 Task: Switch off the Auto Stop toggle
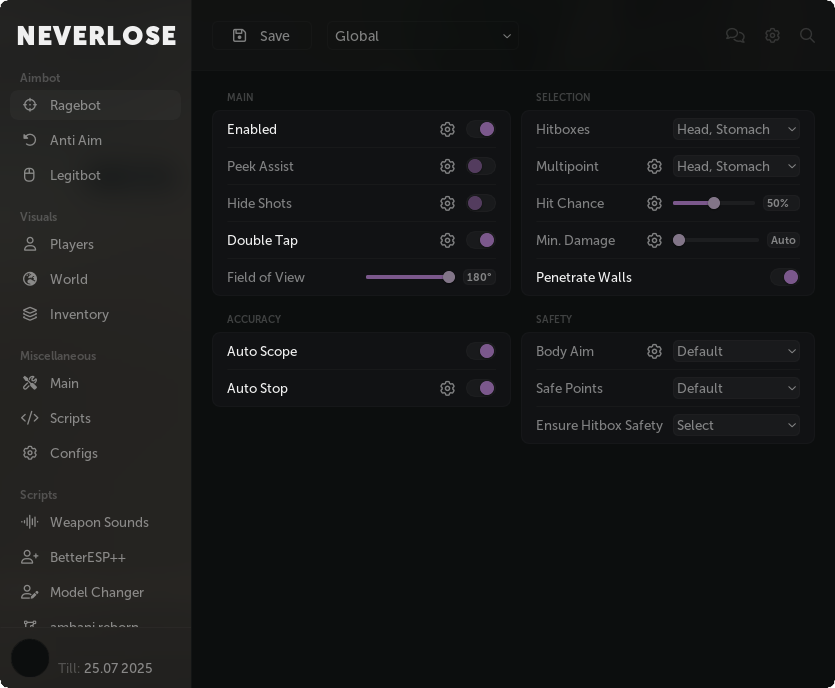[481, 388]
